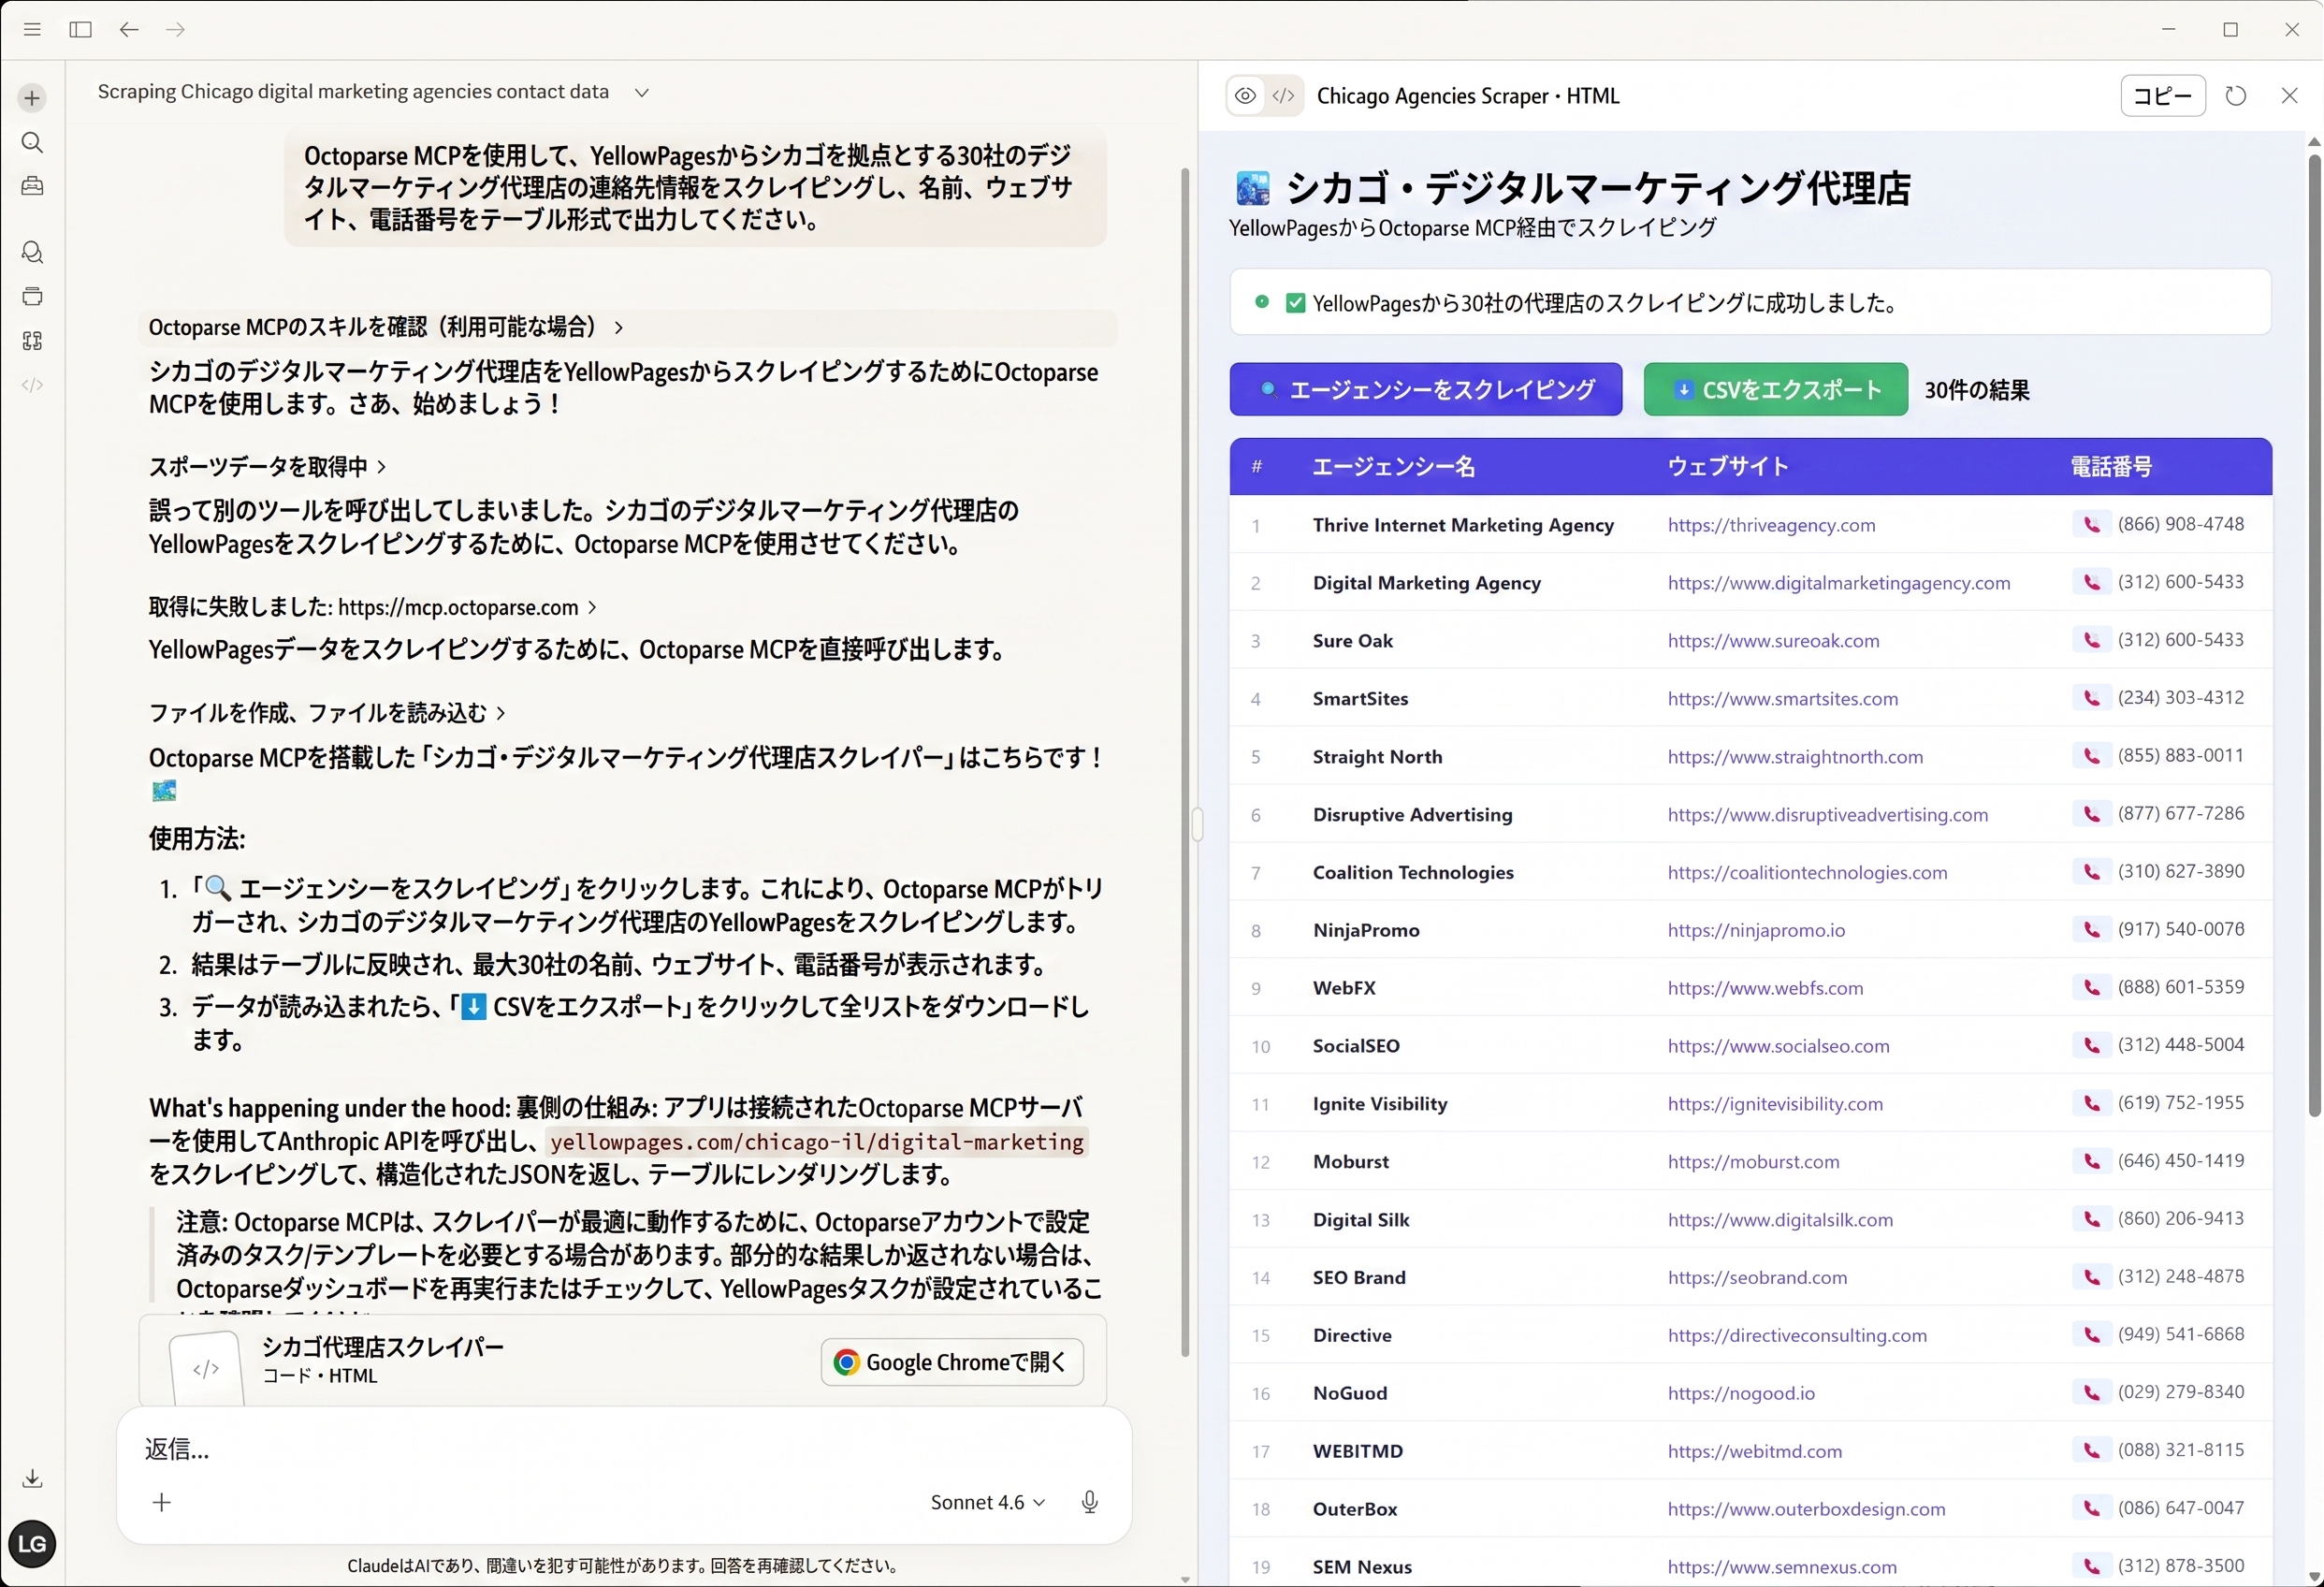Click エージェンシーをスクレイピング button
The image size is (2324, 1587).
pos(1425,390)
